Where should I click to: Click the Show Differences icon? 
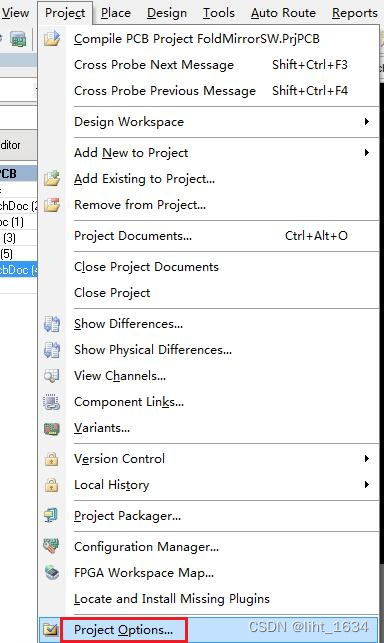(x=52, y=324)
